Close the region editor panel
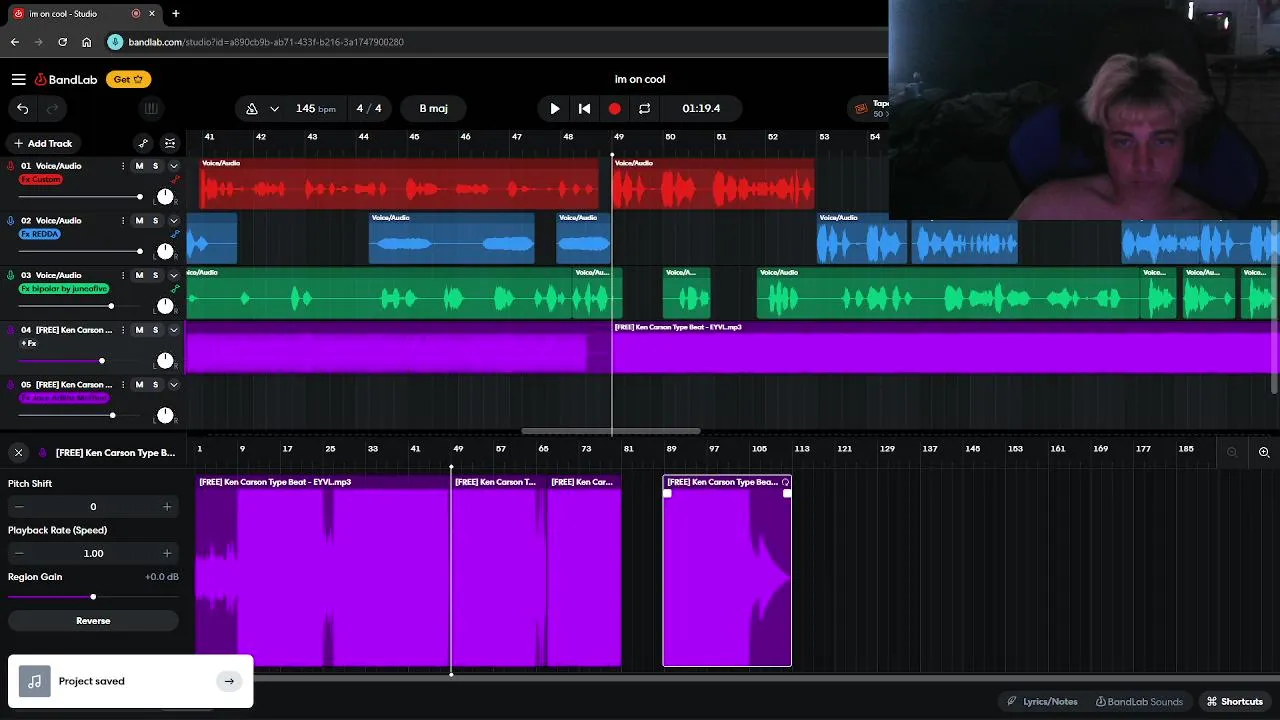 (18, 452)
